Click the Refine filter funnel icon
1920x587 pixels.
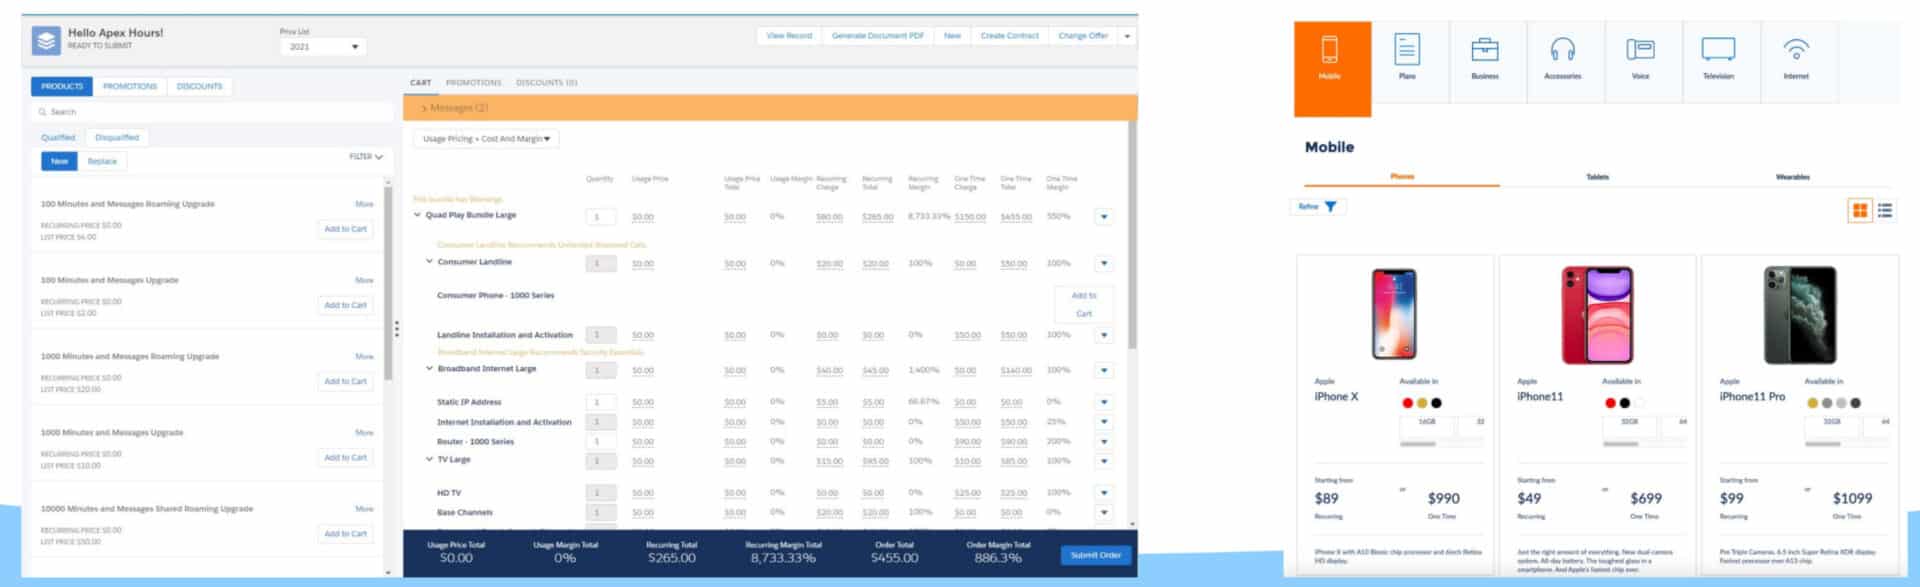[x=1330, y=207]
